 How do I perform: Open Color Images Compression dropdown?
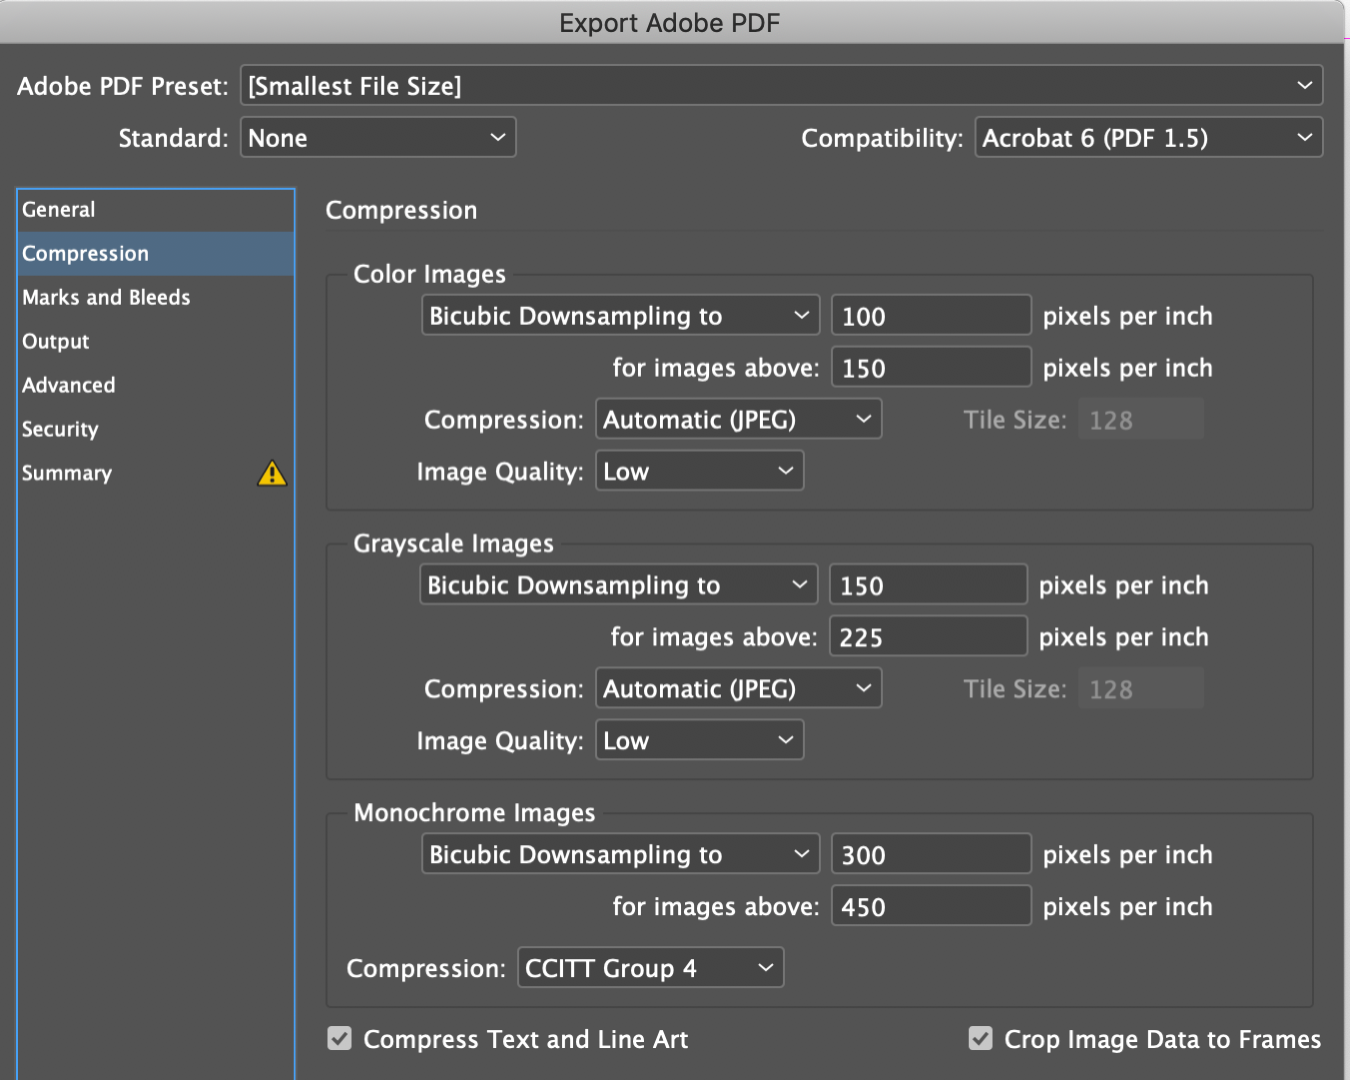click(738, 420)
